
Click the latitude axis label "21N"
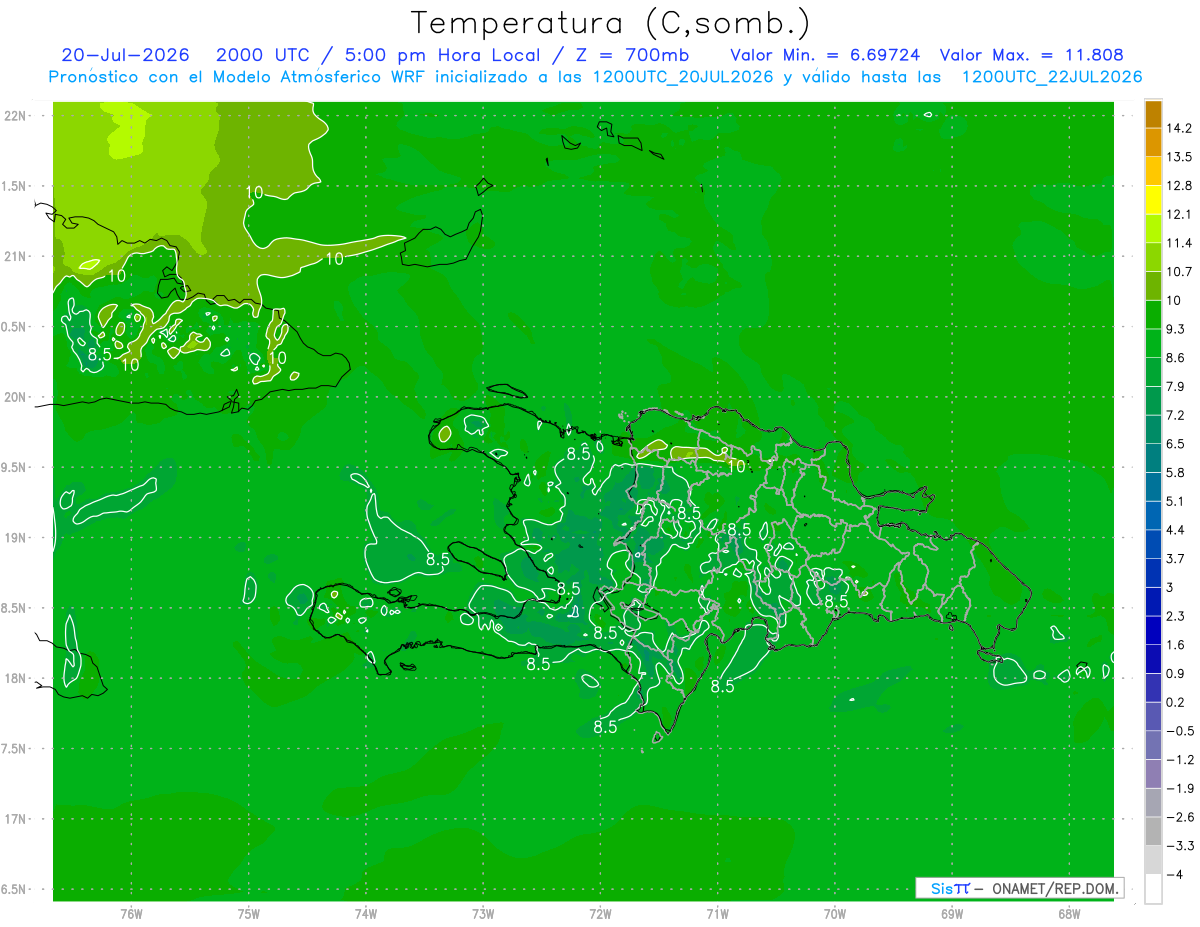pyautogui.click(x=14, y=256)
